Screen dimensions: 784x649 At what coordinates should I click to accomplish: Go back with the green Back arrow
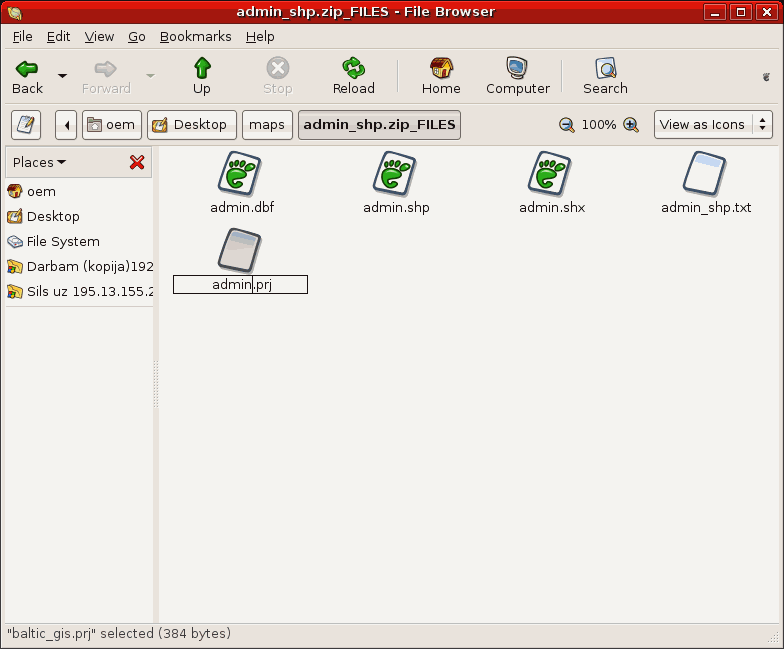click(27, 76)
